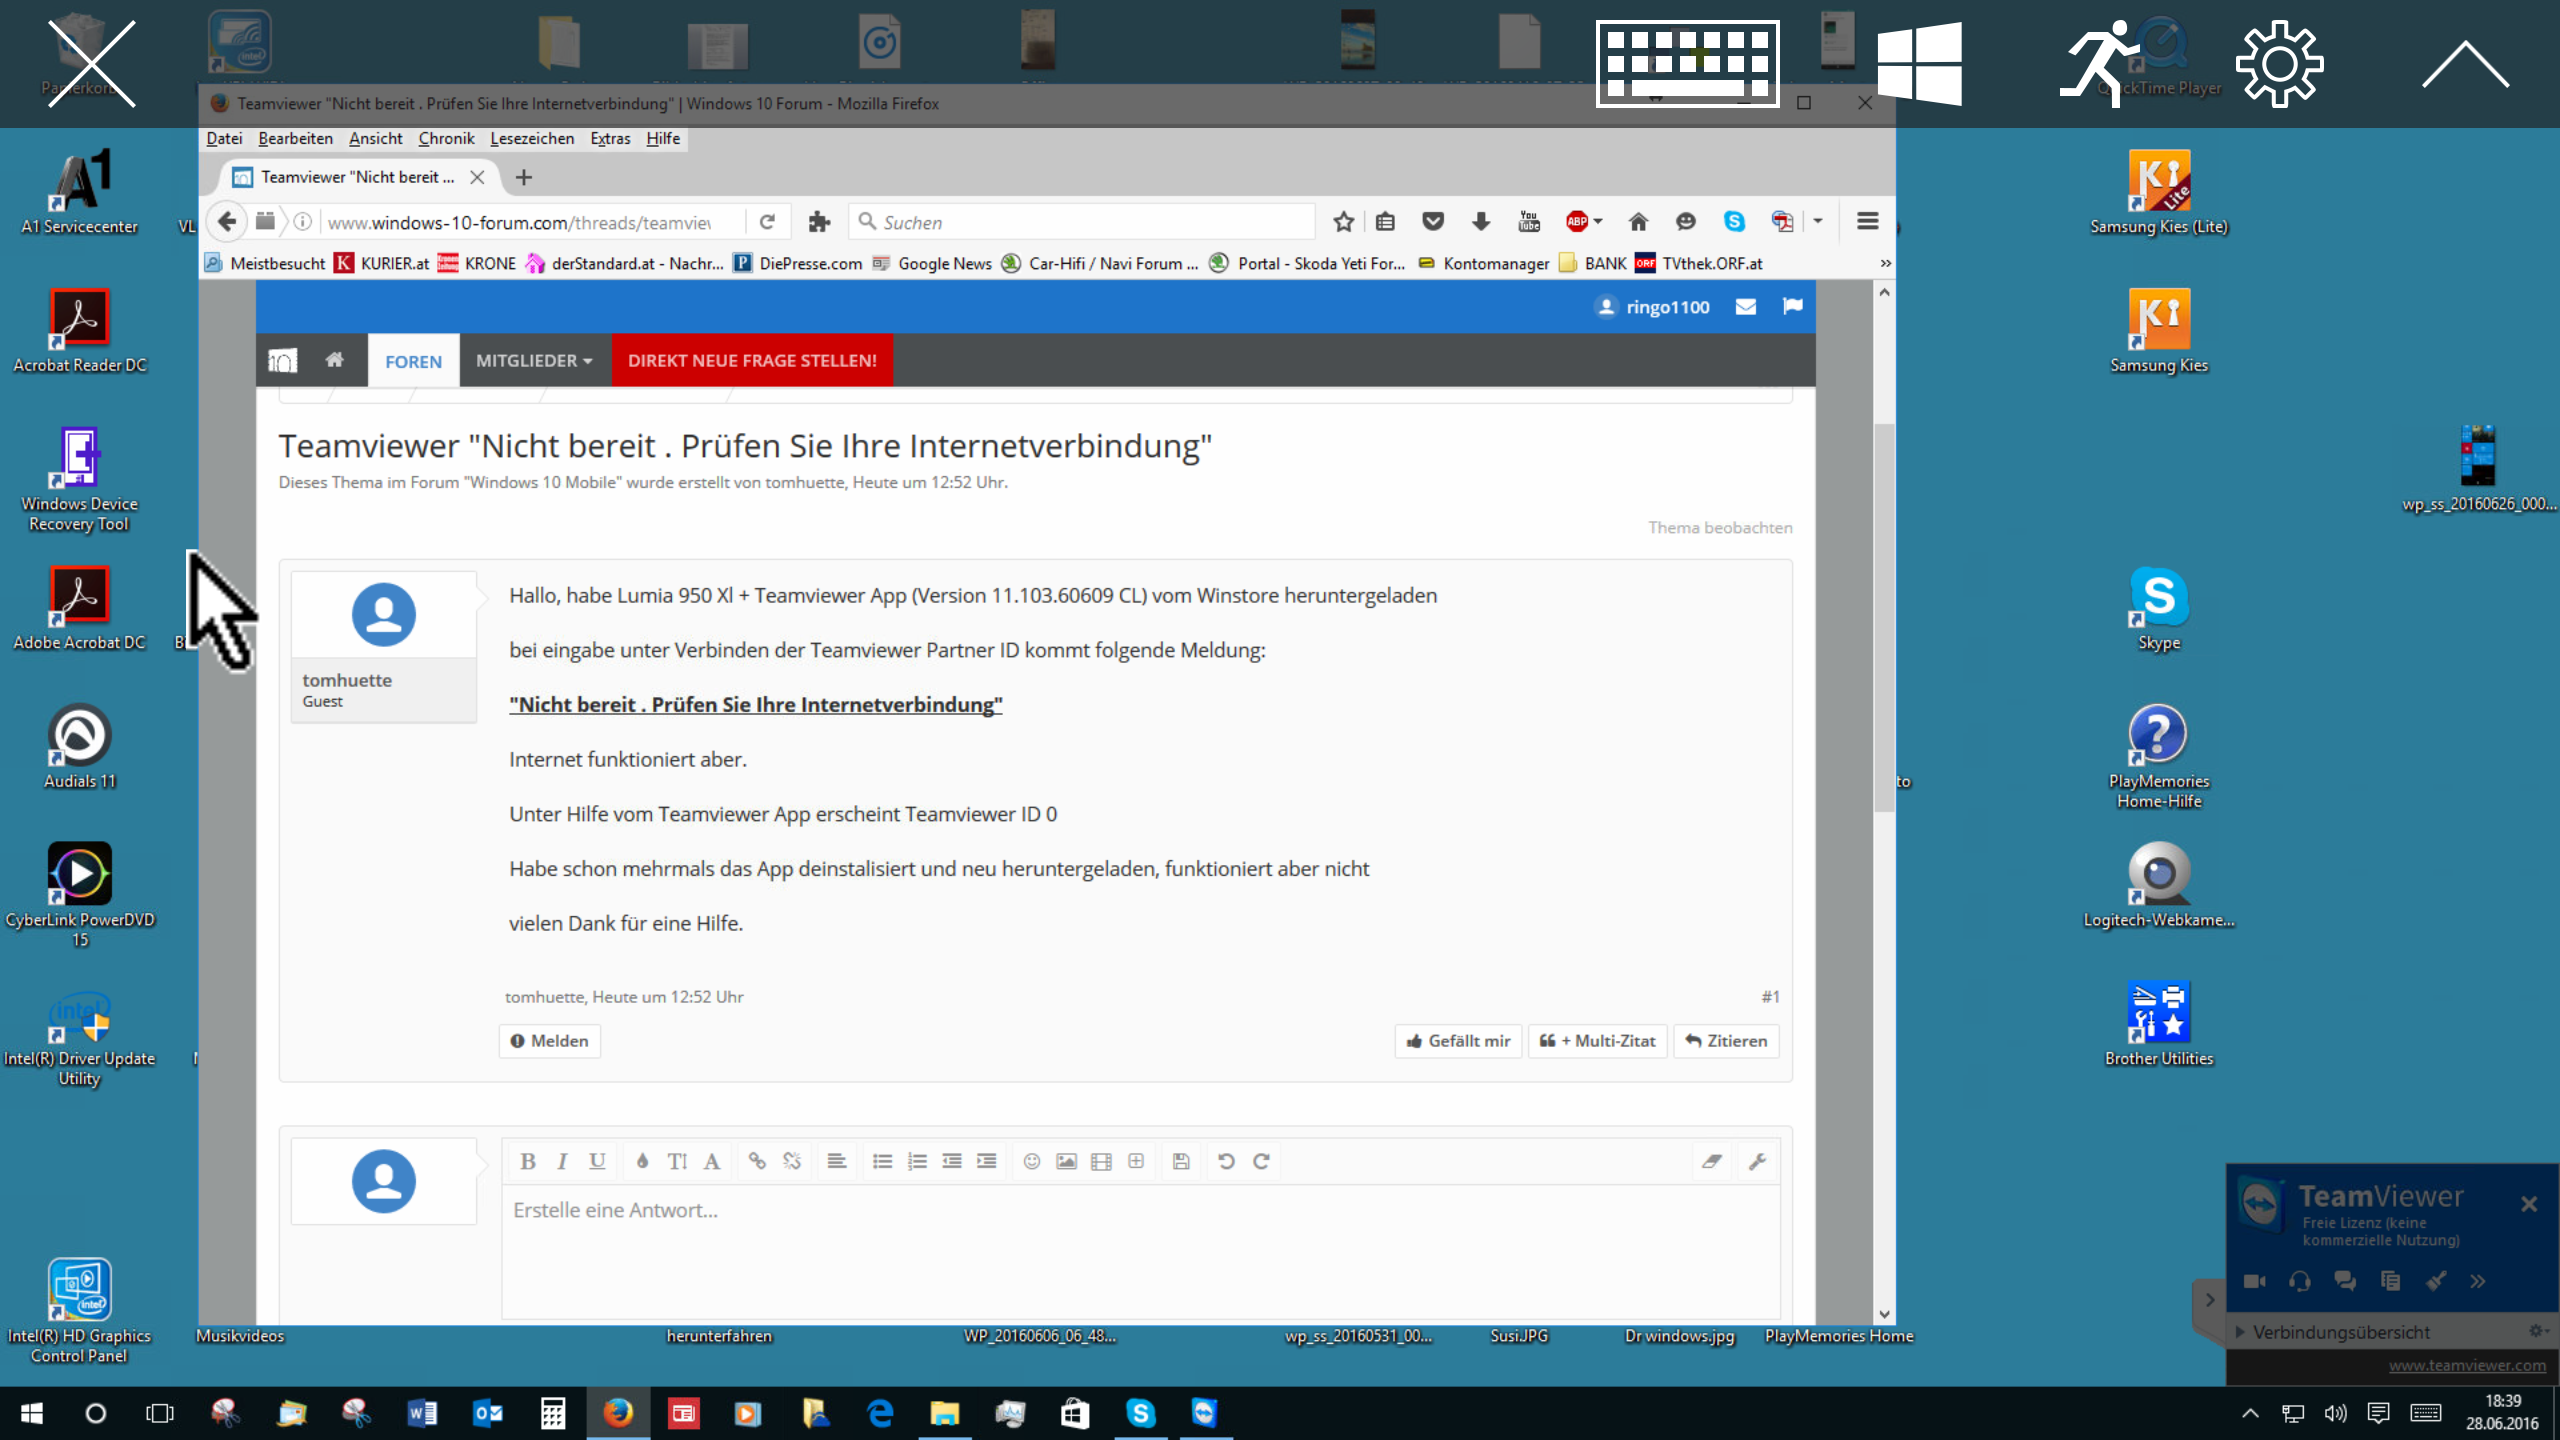Open Microsoft Edge from taskbar
The image size is (2560, 1440).
pyautogui.click(x=880, y=1413)
